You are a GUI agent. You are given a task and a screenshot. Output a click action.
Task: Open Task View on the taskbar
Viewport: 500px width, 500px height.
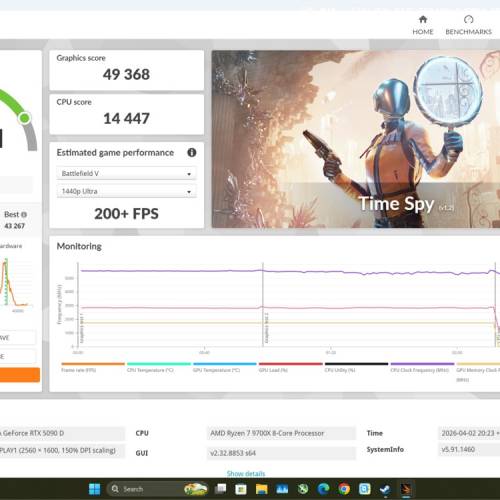[x=220, y=489]
